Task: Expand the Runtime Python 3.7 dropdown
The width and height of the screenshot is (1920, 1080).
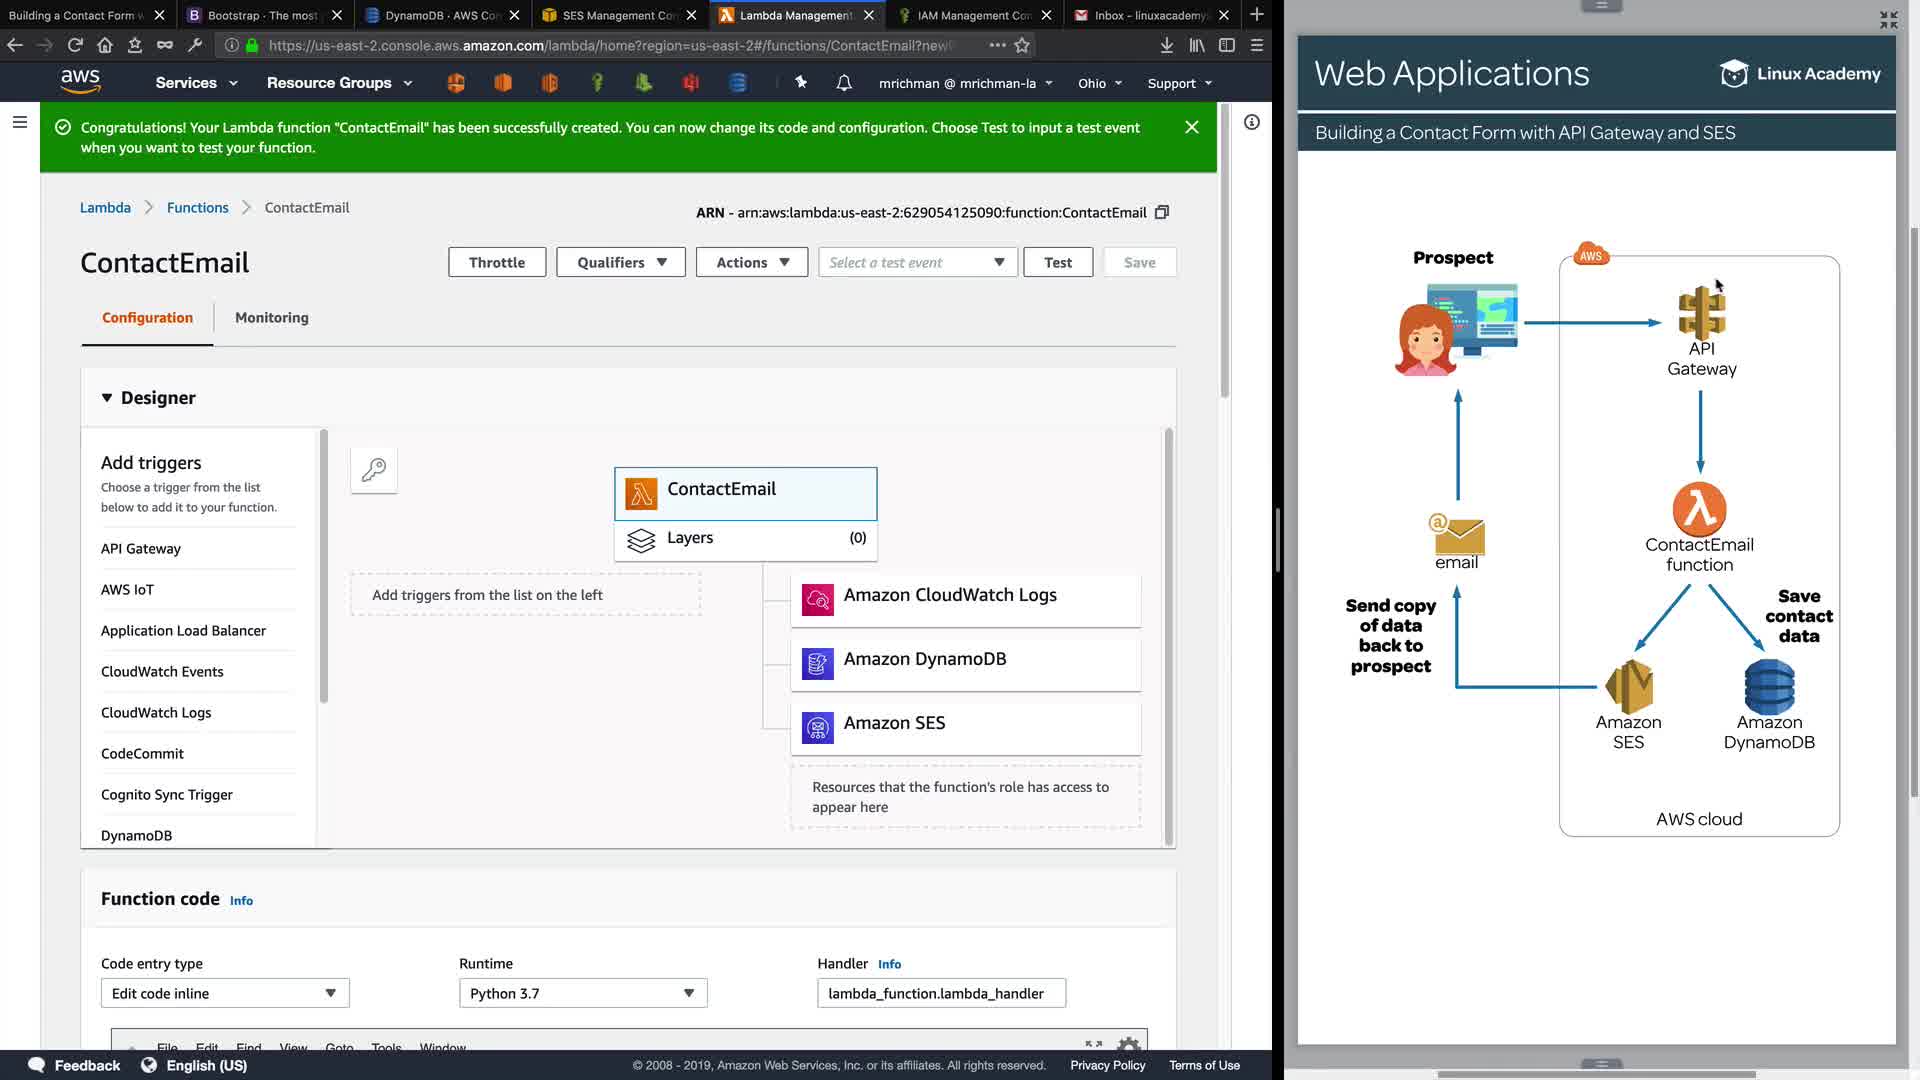Action: (x=582, y=993)
